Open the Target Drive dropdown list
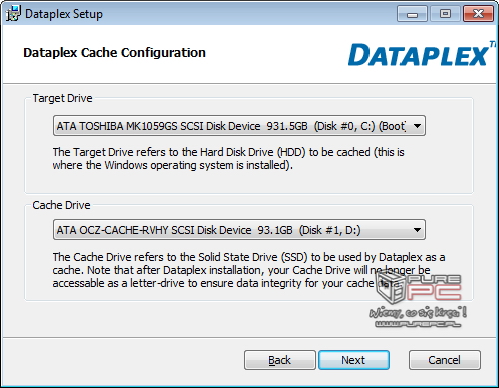 239,126
